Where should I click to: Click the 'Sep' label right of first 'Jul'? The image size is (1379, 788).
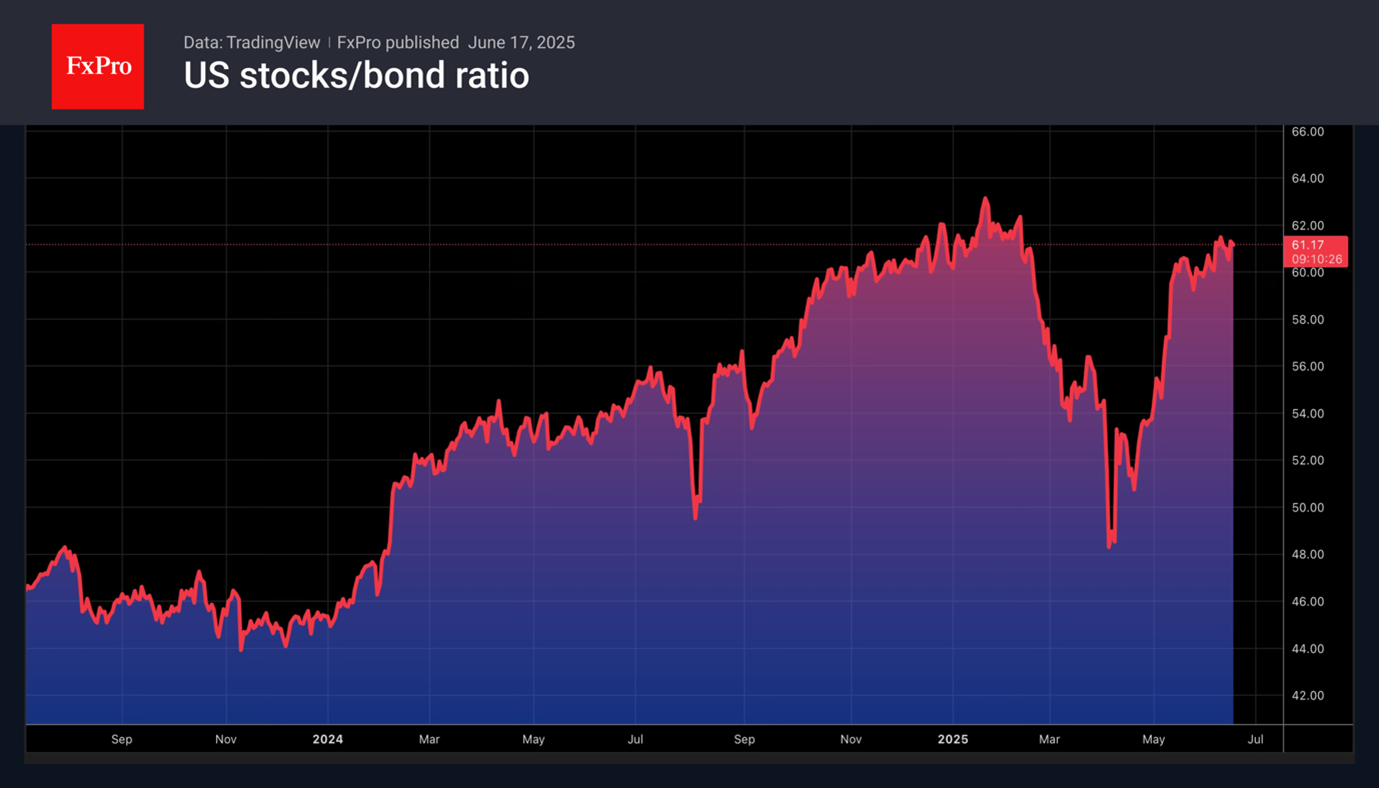pos(744,739)
